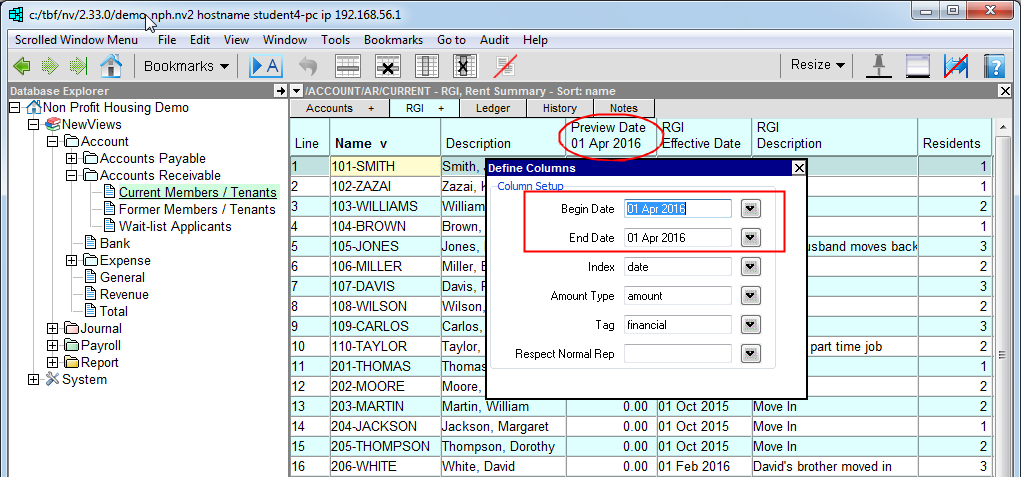Select Former Members / Tenants in tree

coord(197,209)
